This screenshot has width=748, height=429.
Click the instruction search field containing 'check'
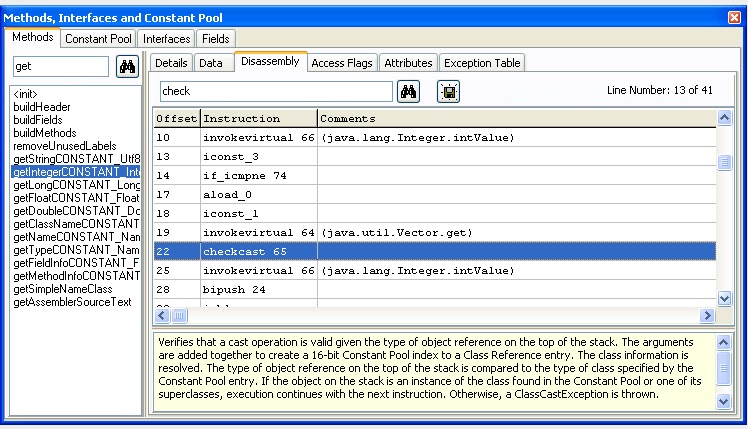coord(276,91)
